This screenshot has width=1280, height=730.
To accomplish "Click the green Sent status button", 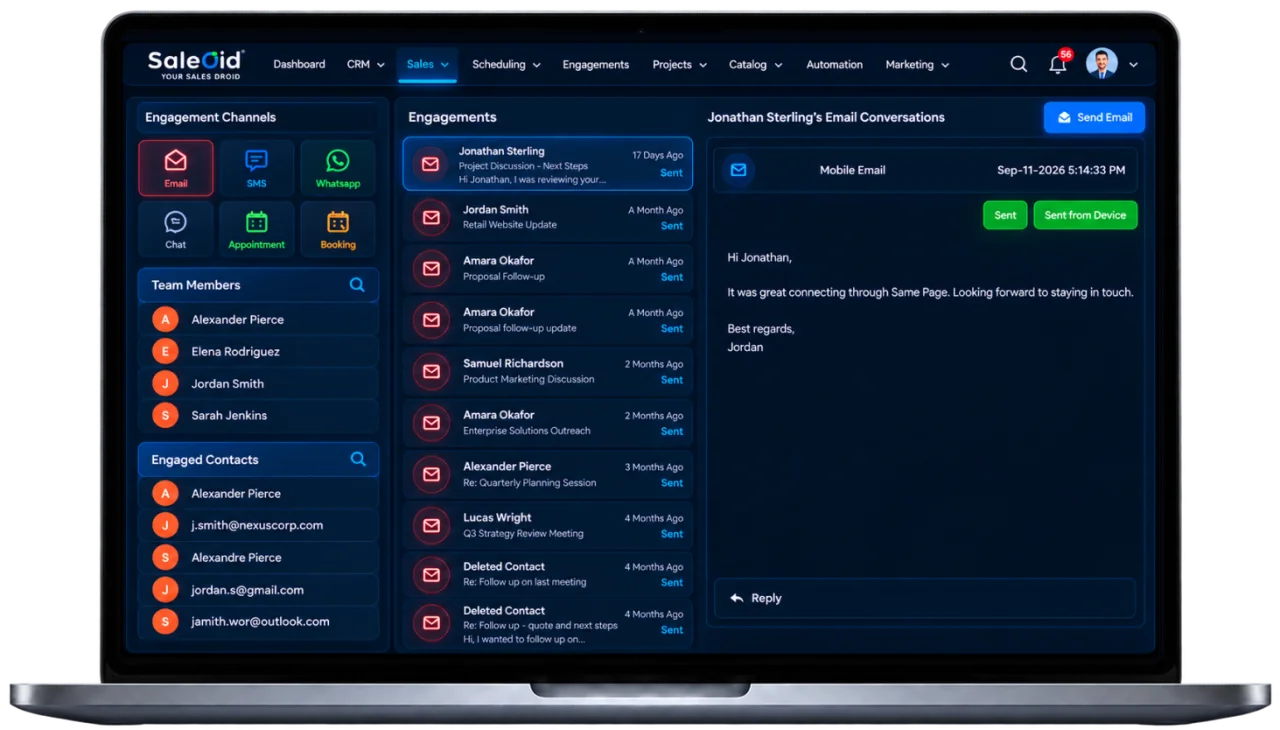I will pyautogui.click(x=1005, y=215).
